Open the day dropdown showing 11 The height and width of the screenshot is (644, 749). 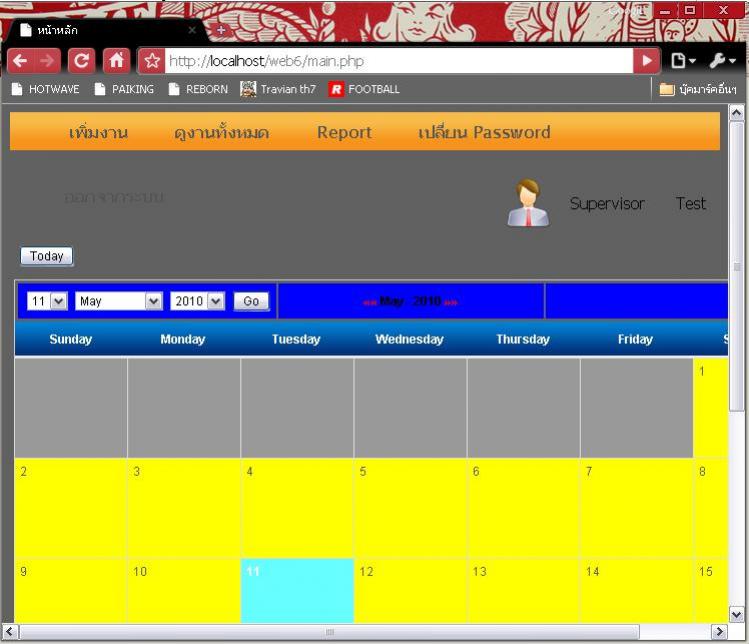(47, 301)
